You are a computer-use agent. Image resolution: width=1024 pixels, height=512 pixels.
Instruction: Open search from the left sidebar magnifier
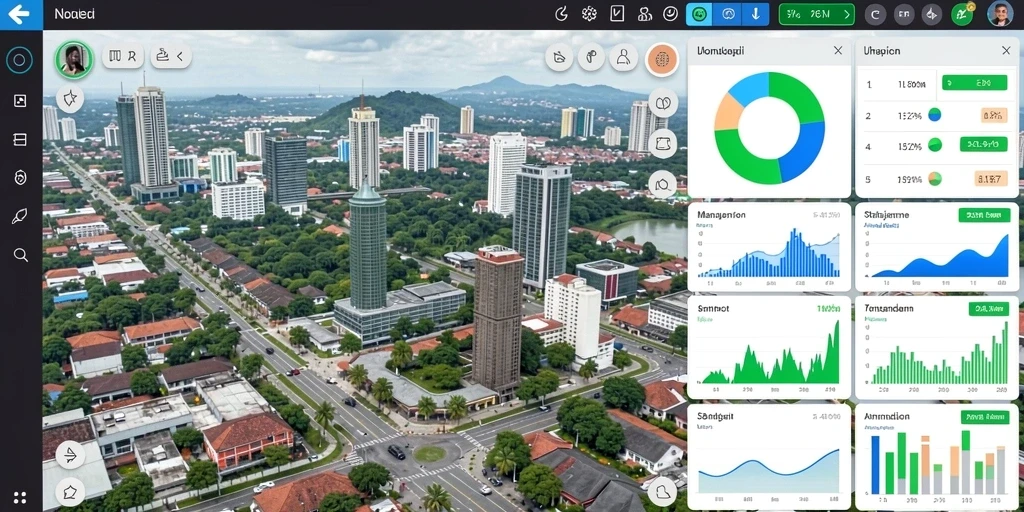coord(21,255)
